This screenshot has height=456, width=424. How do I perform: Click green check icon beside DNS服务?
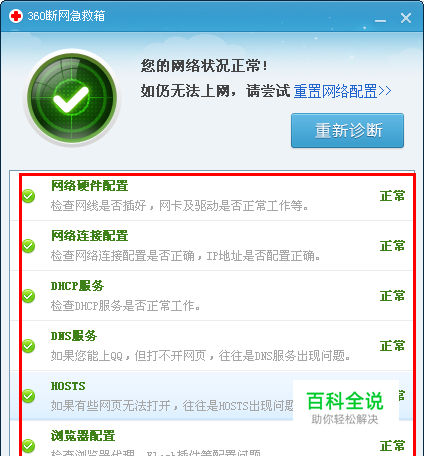point(29,346)
